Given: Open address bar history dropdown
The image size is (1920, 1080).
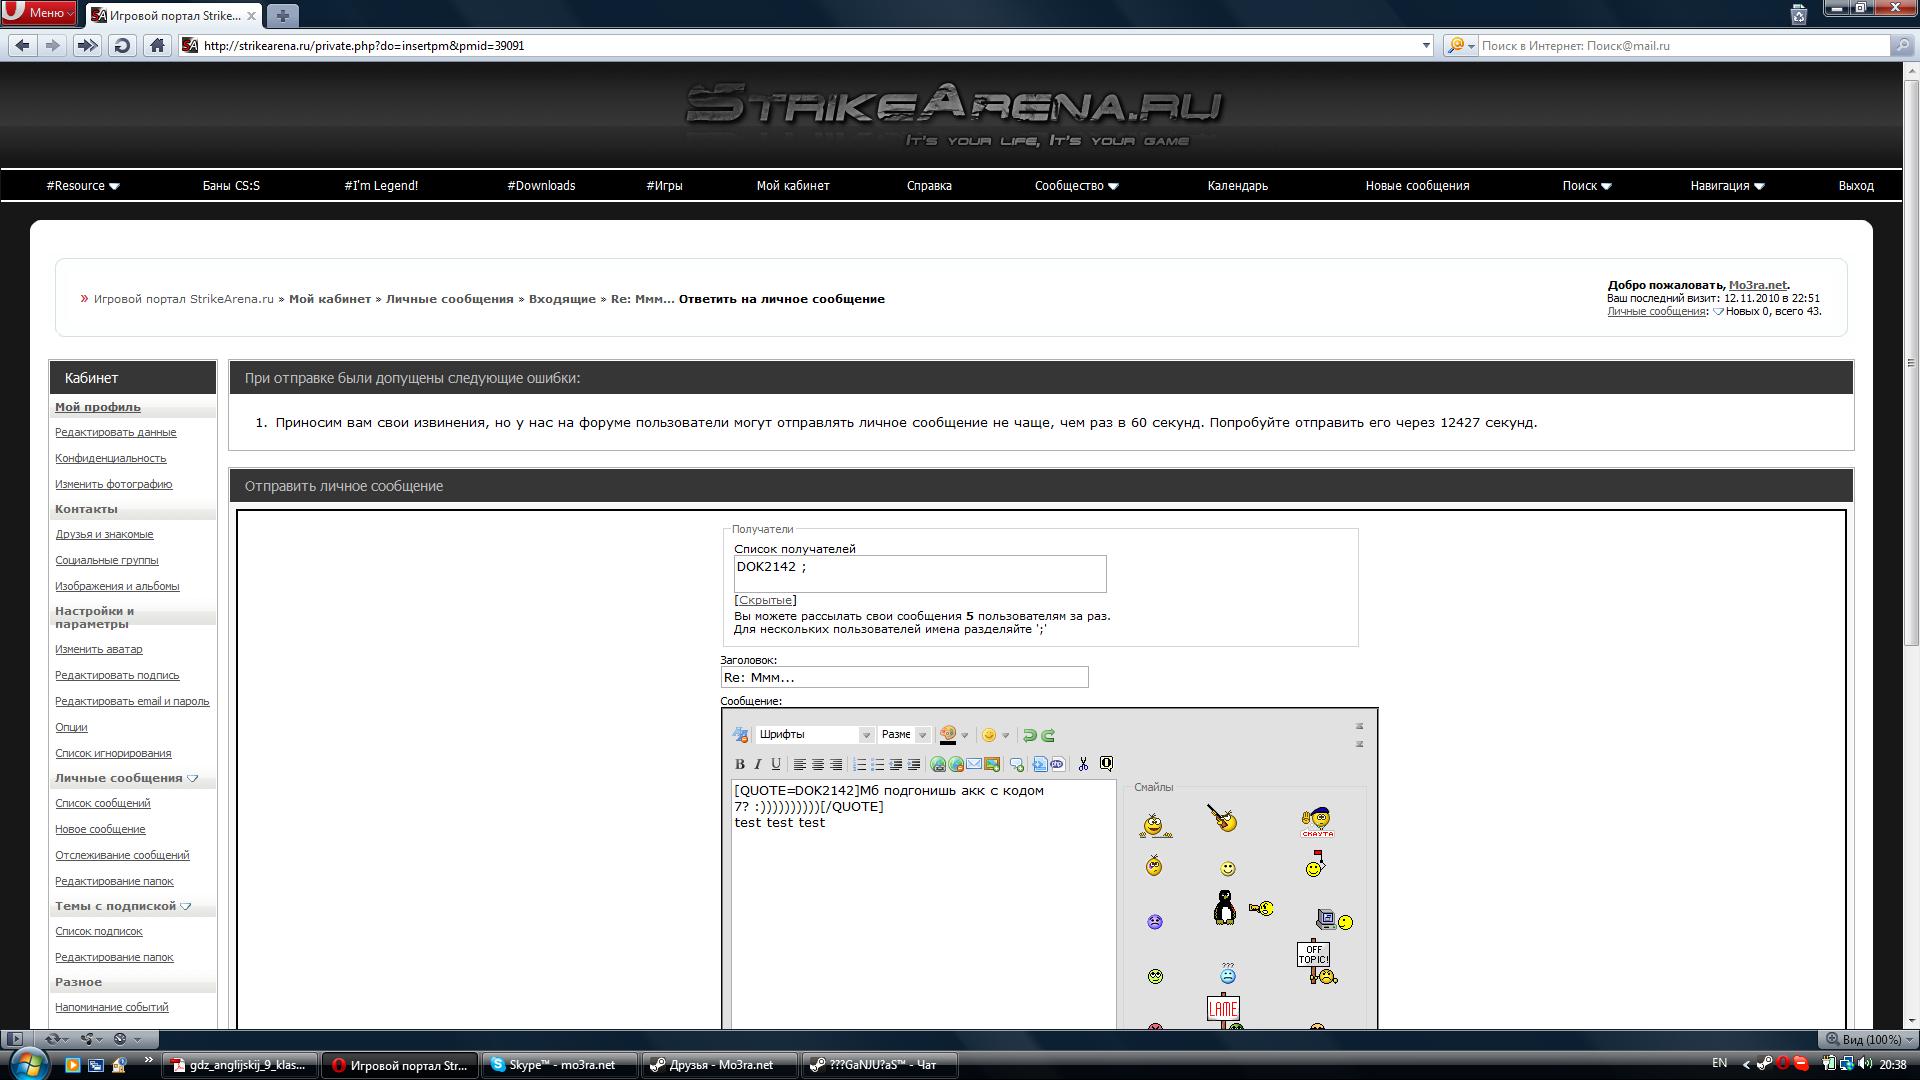Looking at the screenshot, I should point(1426,46).
